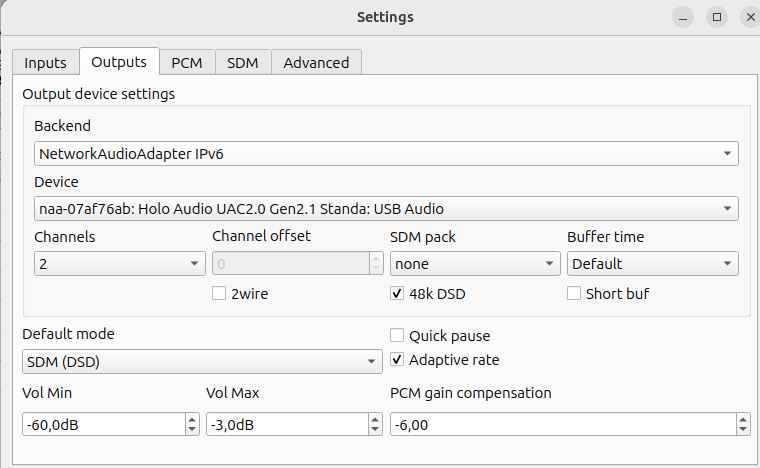760x468 pixels.
Task: Expand the SDM pack dropdown
Action: tap(474, 264)
